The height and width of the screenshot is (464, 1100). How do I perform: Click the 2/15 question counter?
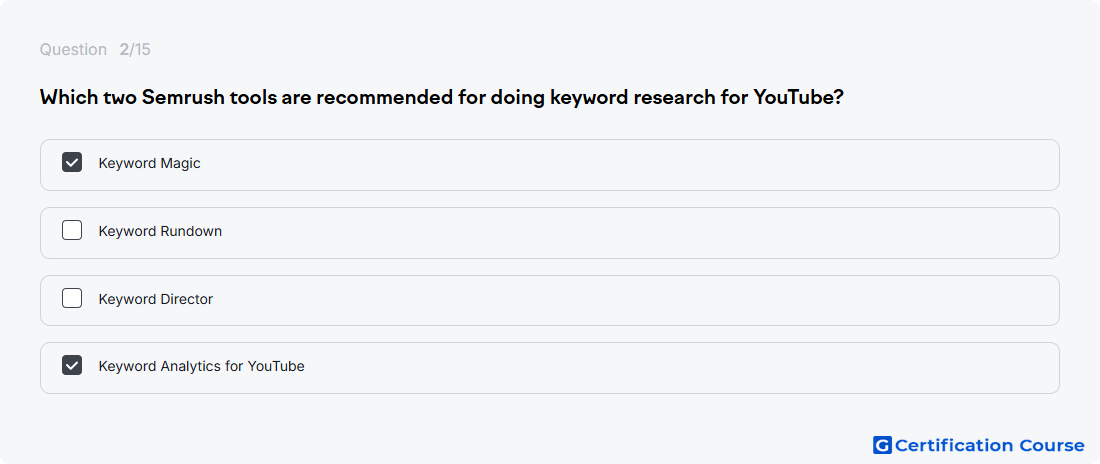pos(135,50)
